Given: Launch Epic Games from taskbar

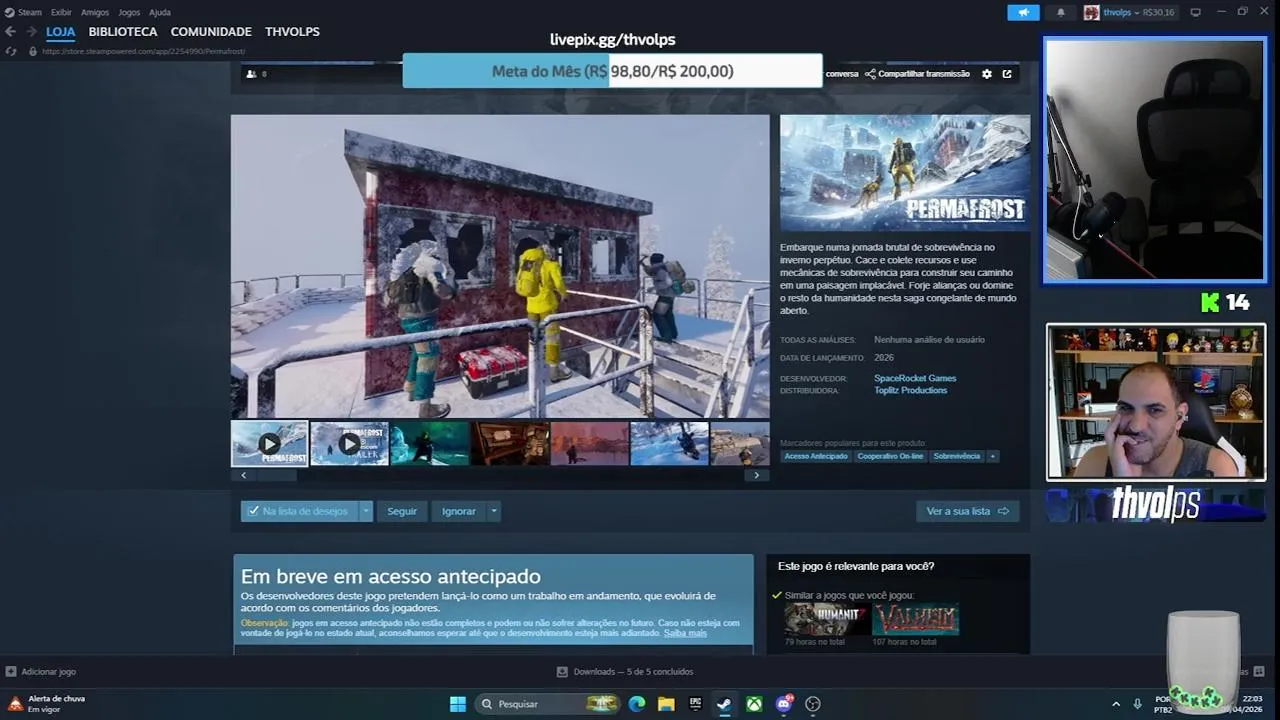Looking at the screenshot, I should tap(695, 704).
